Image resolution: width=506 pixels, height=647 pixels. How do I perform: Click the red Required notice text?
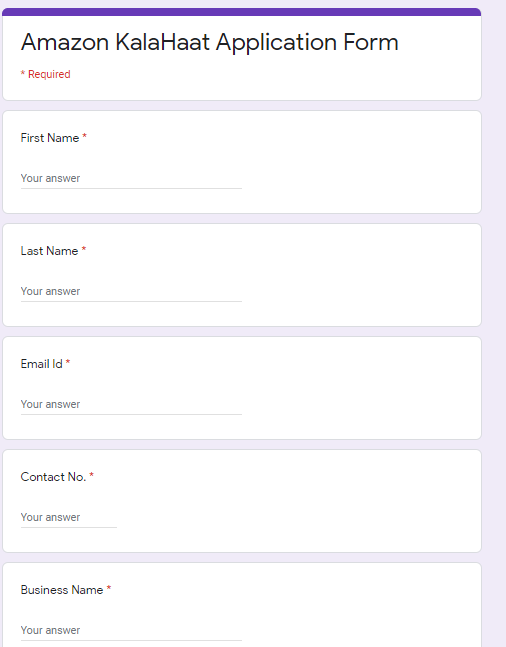(45, 74)
